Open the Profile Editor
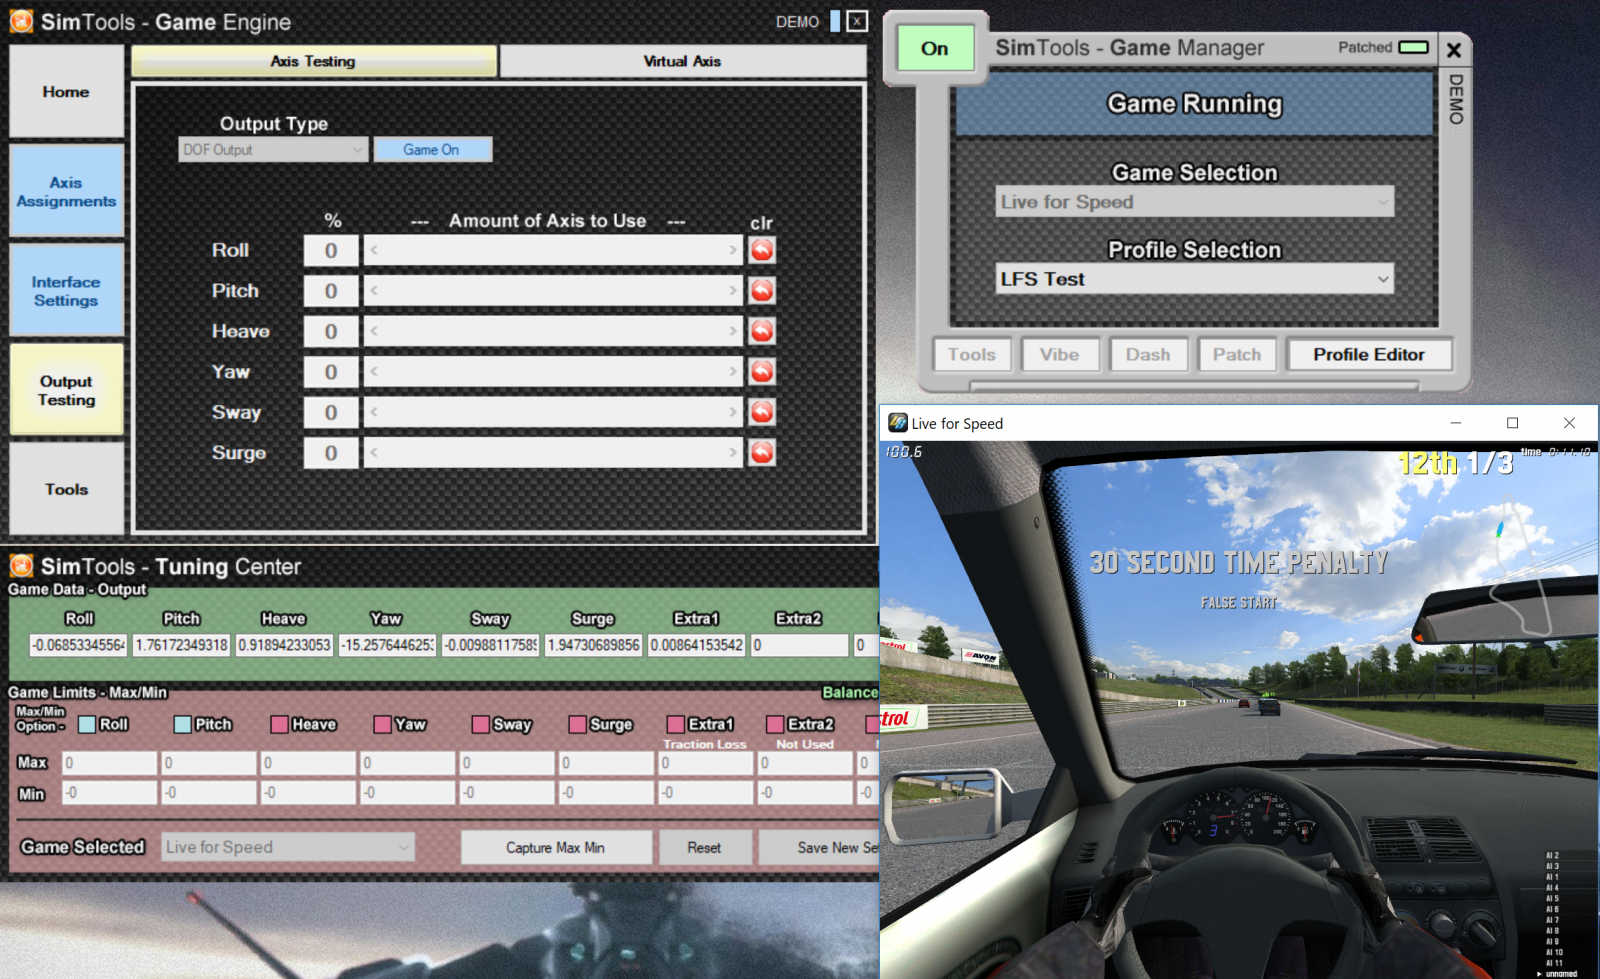The width and height of the screenshot is (1600, 979). pyautogui.click(x=1369, y=354)
